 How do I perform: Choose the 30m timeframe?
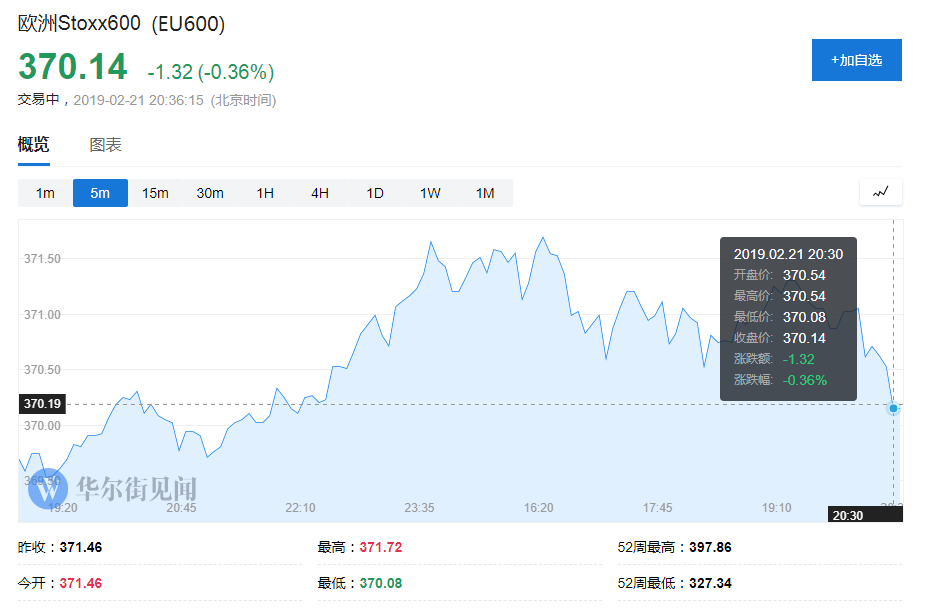[x=210, y=193]
